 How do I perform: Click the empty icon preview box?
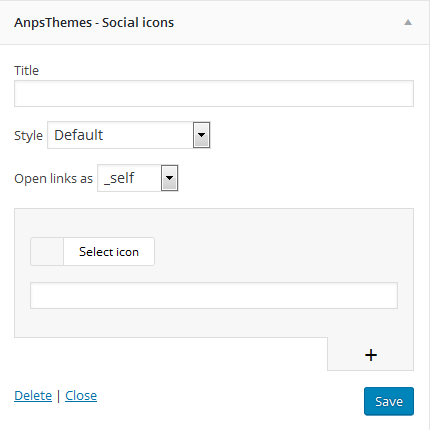(47, 252)
